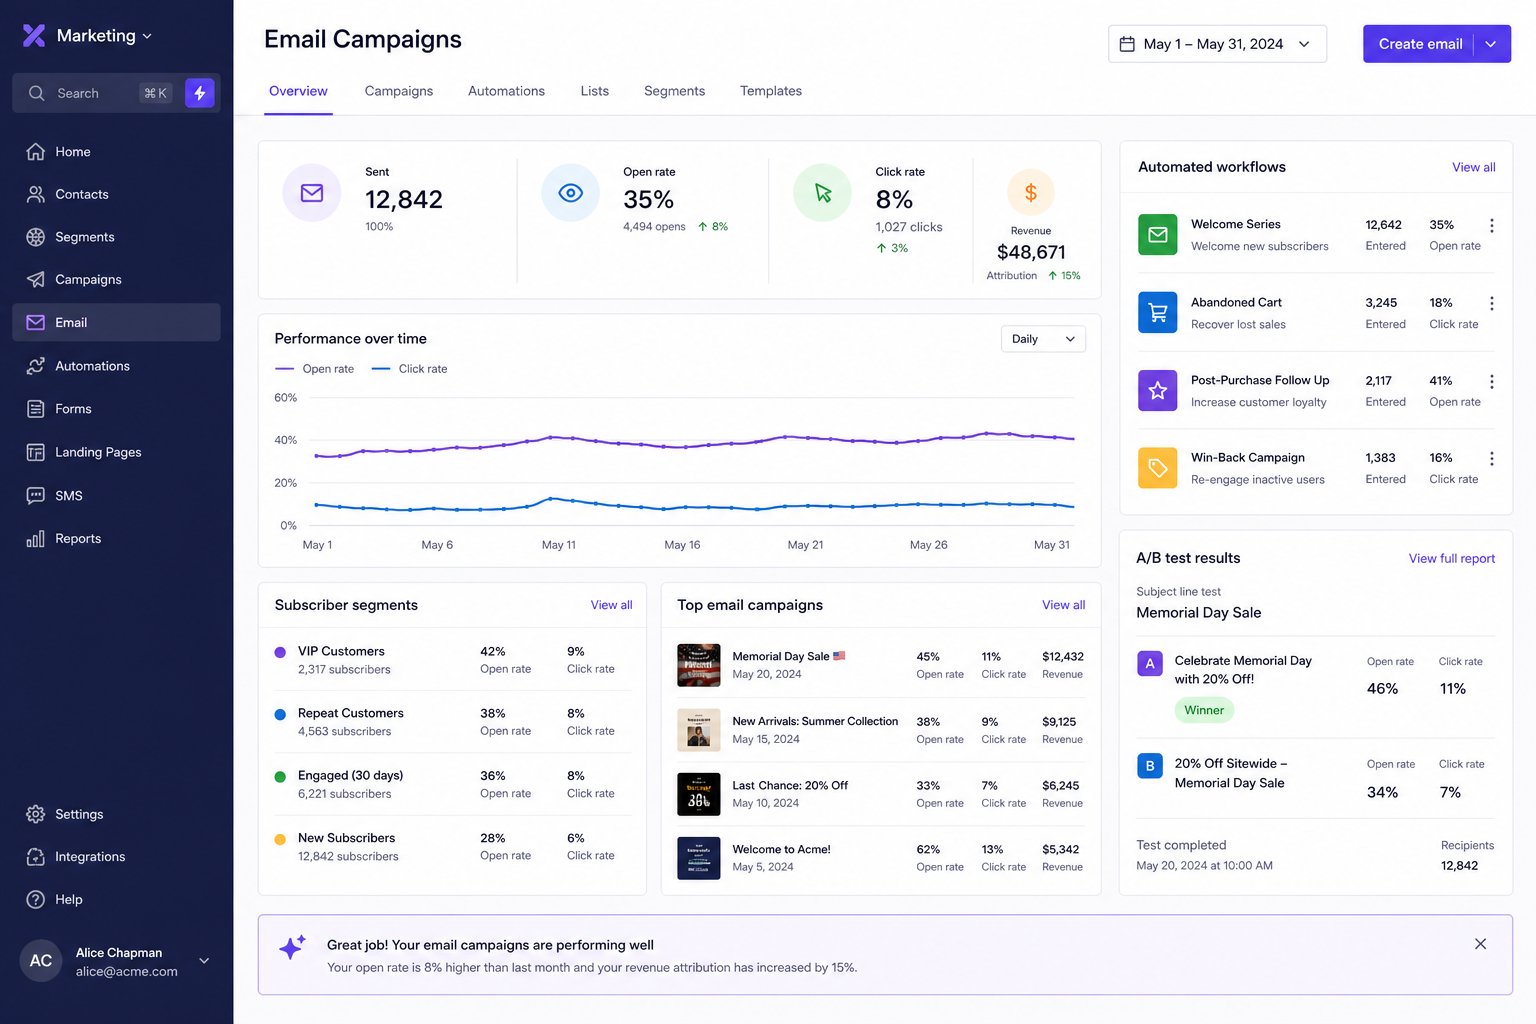1536x1024 pixels.
Task: Click the Winner label badge
Action: [1204, 710]
